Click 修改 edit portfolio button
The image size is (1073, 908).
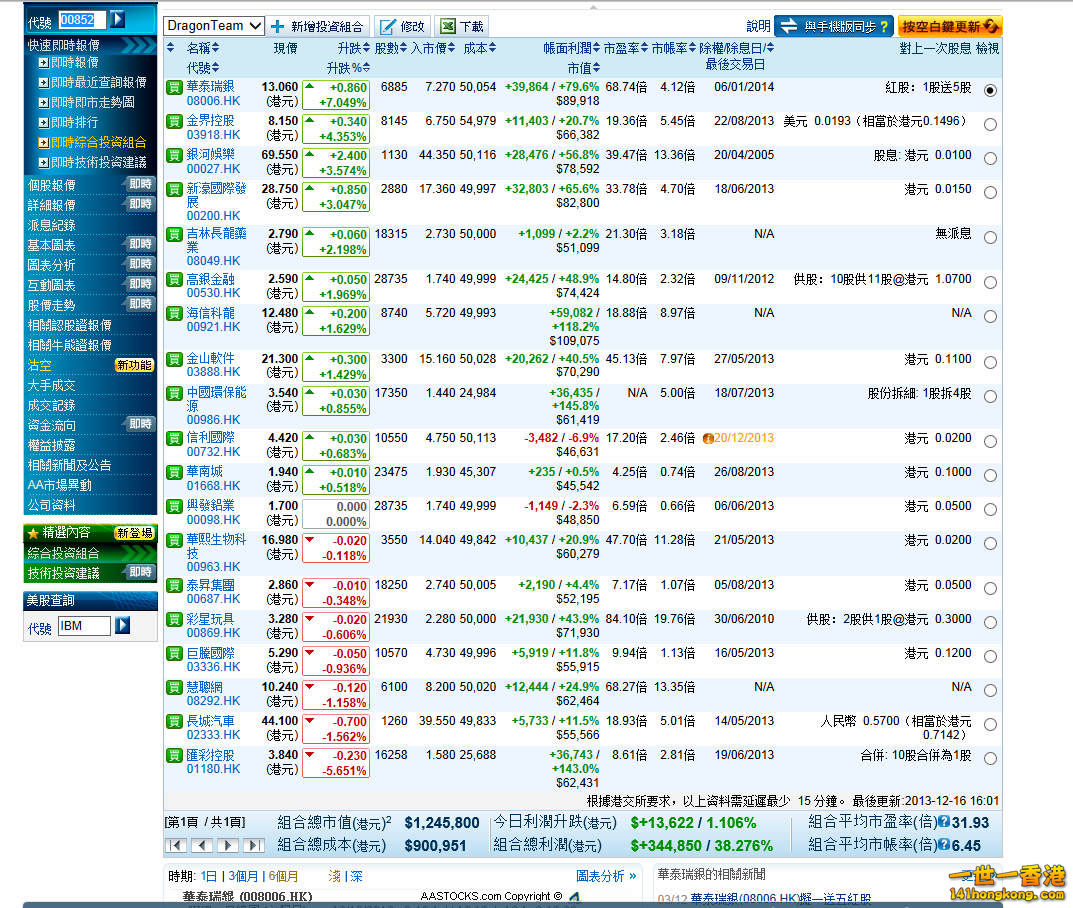click(402, 26)
